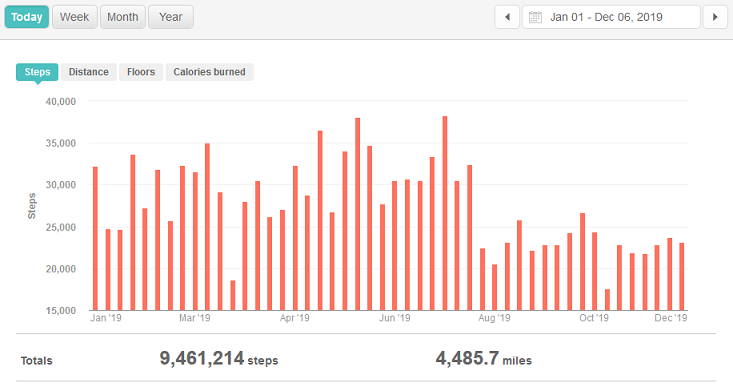Click the 25,000 y-axis label
Viewport: 733px width, 387px height.
(x=60, y=227)
